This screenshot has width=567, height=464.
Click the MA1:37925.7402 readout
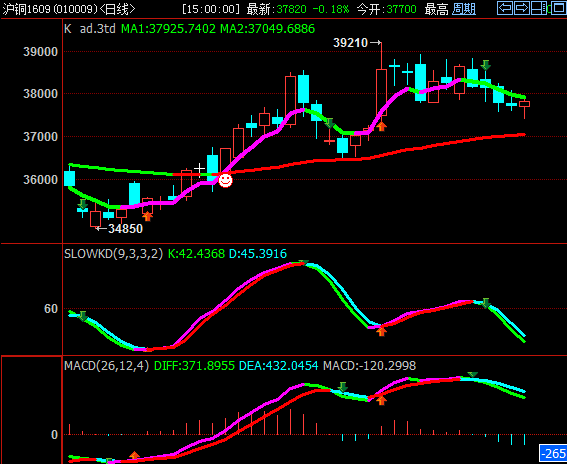168,29
